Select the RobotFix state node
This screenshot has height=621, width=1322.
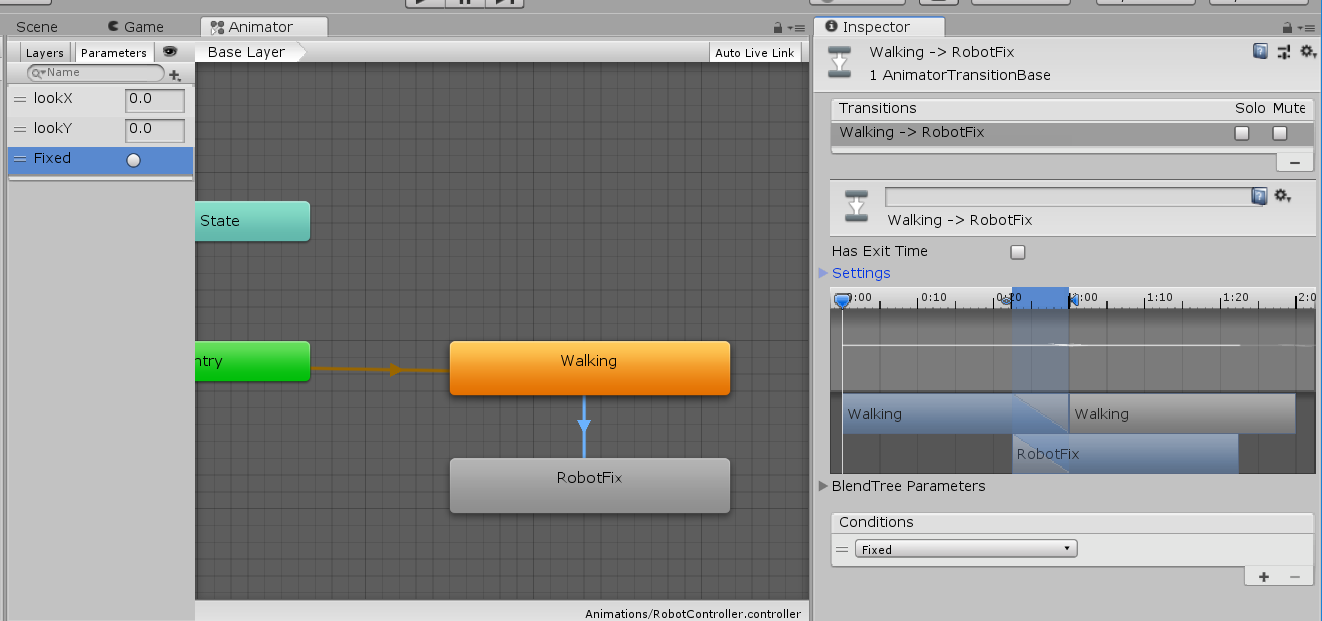[x=589, y=485]
